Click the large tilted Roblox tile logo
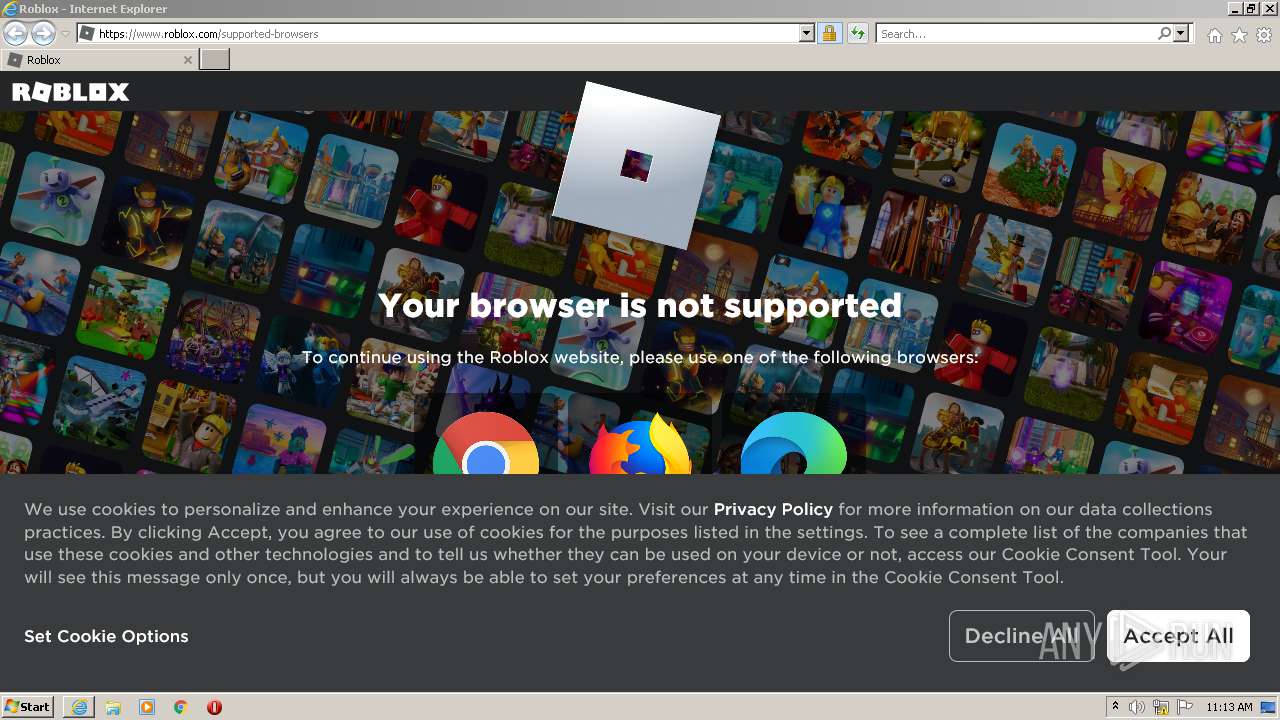Screen dimensions: 1280x720 636,165
